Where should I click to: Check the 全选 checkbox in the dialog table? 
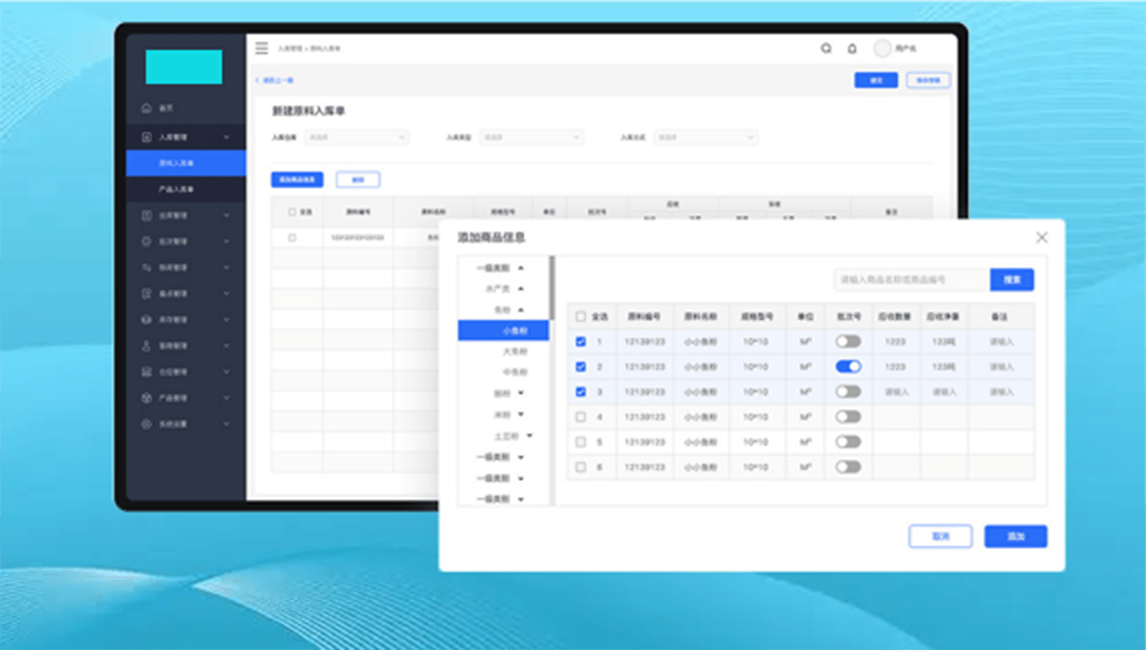point(580,317)
